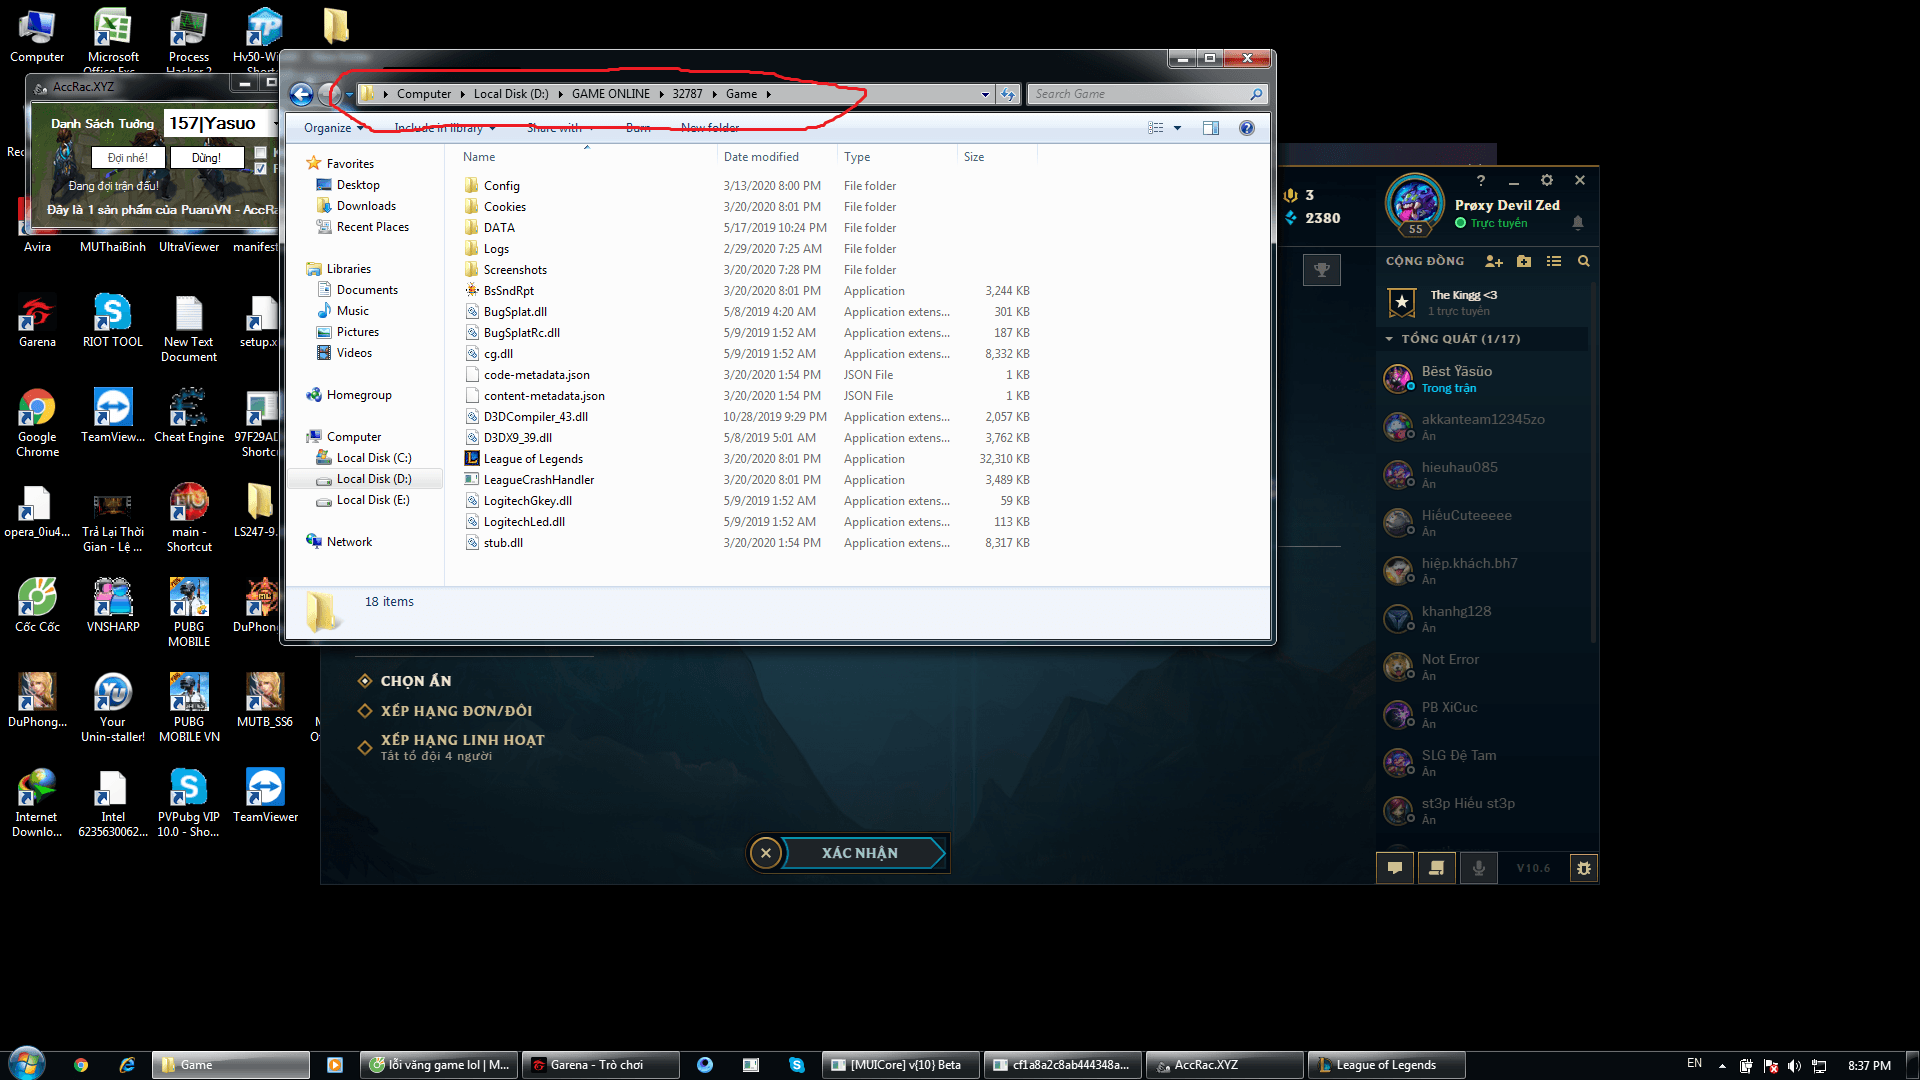Screen dimensions: 1920x1080
Task: Open the PVPubg VIP desktop shortcut
Action: pyautogui.click(x=188, y=803)
